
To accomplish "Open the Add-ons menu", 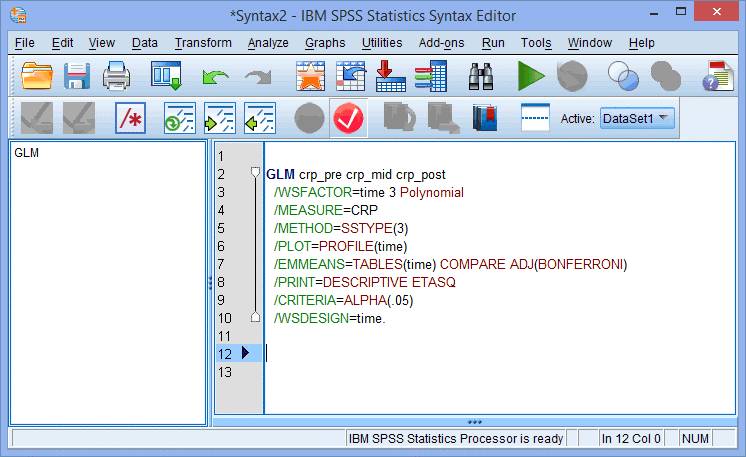I will click(x=442, y=43).
